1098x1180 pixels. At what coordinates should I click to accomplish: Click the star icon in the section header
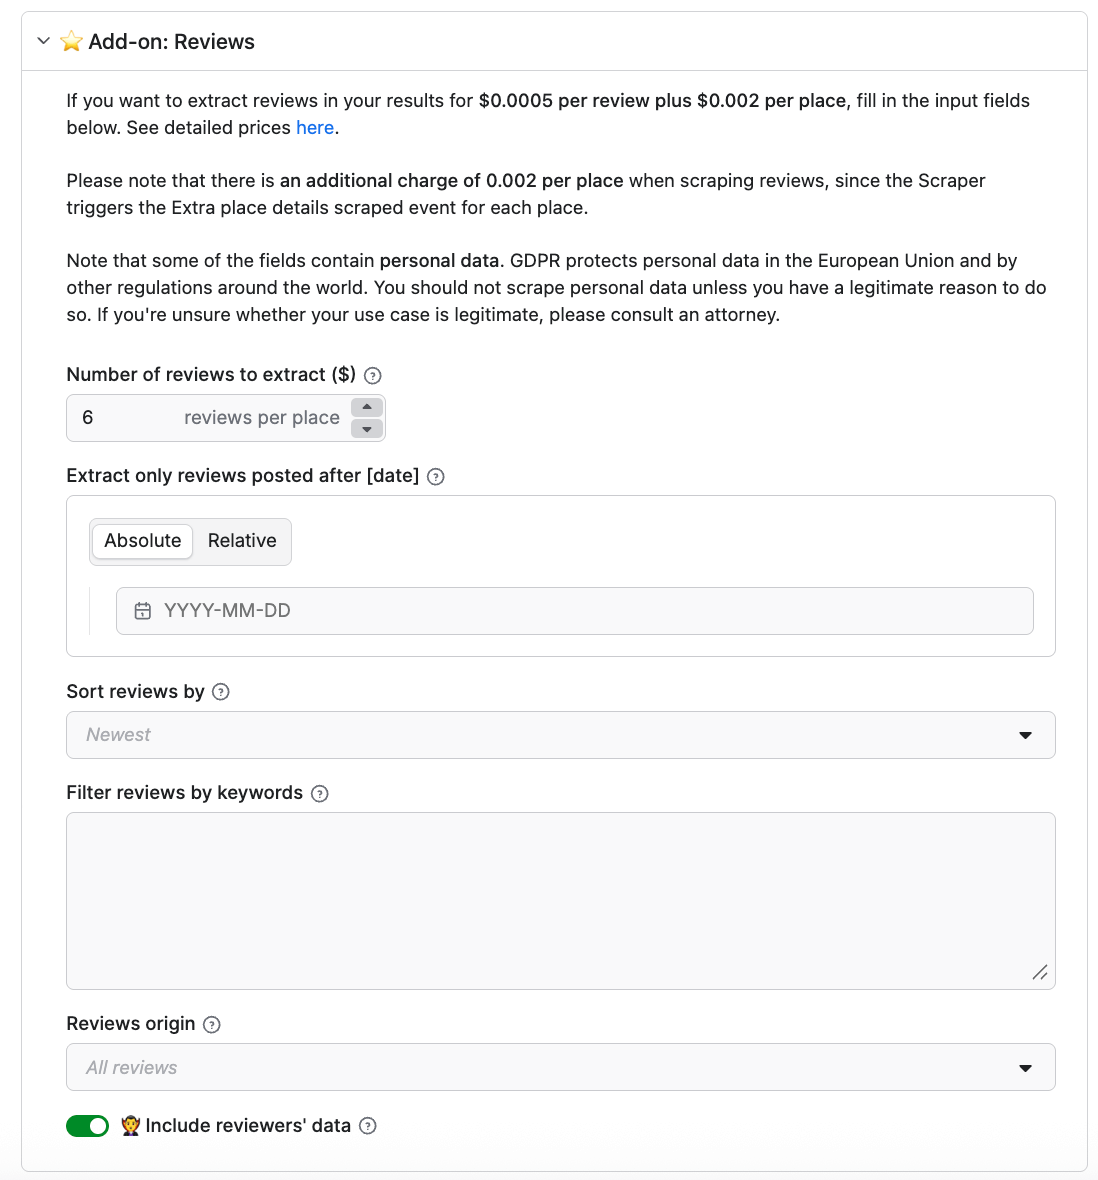[71, 42]
